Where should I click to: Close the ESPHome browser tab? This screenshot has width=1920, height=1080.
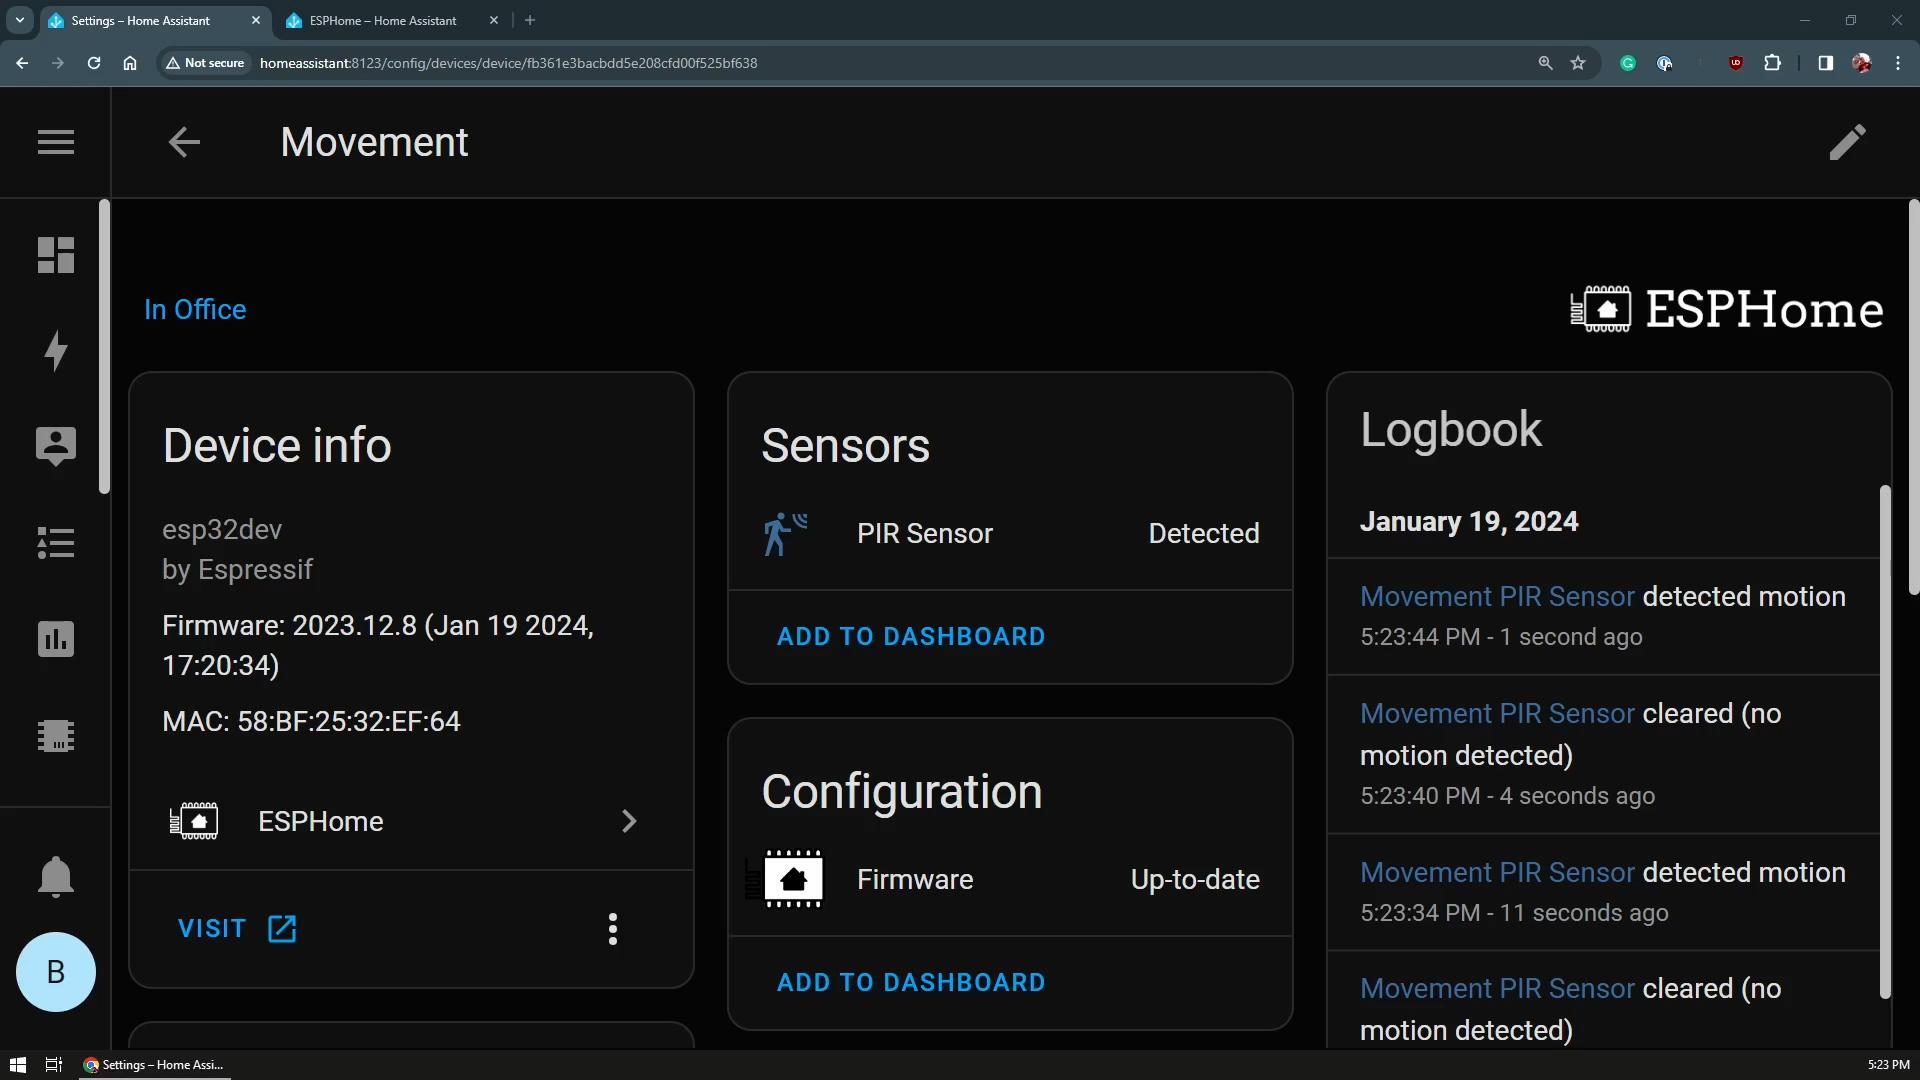point(494,20)
